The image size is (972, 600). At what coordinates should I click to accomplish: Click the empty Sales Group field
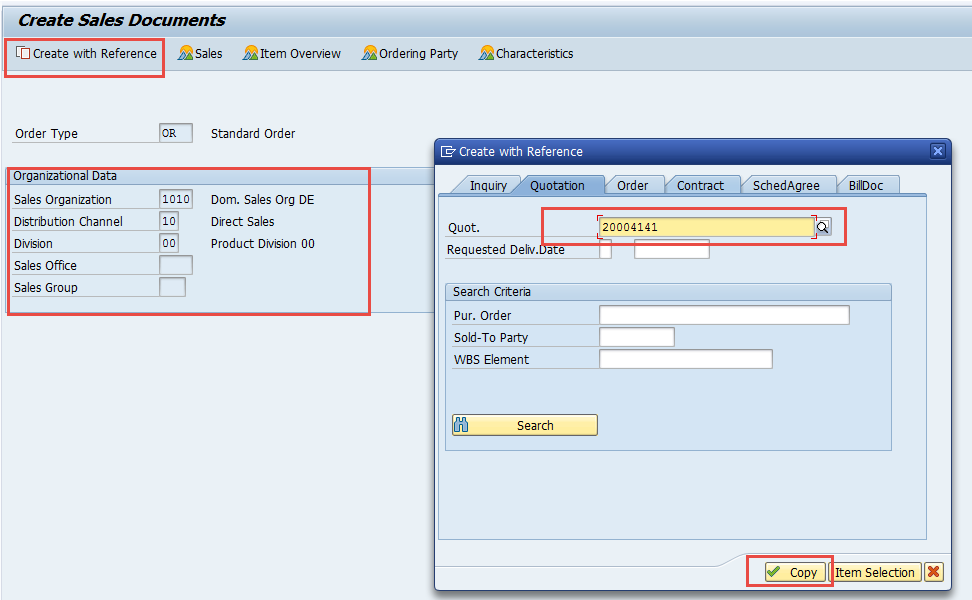[x=172, y=287]
